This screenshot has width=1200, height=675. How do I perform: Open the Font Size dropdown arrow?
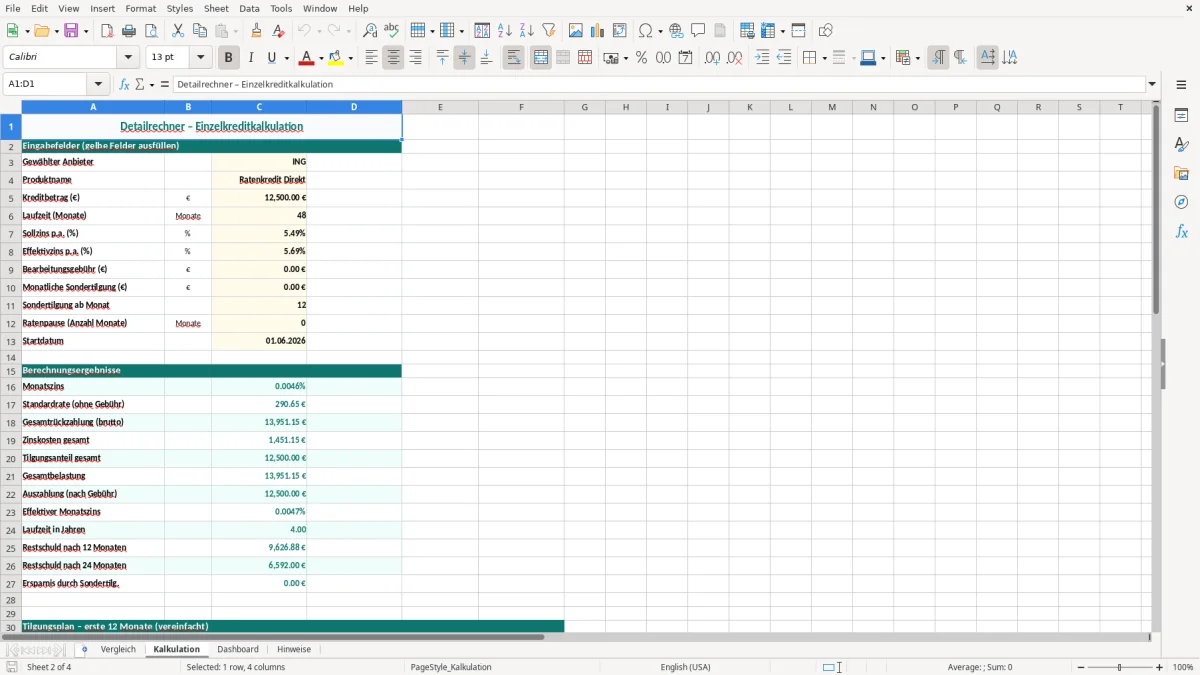pos(201,58)
